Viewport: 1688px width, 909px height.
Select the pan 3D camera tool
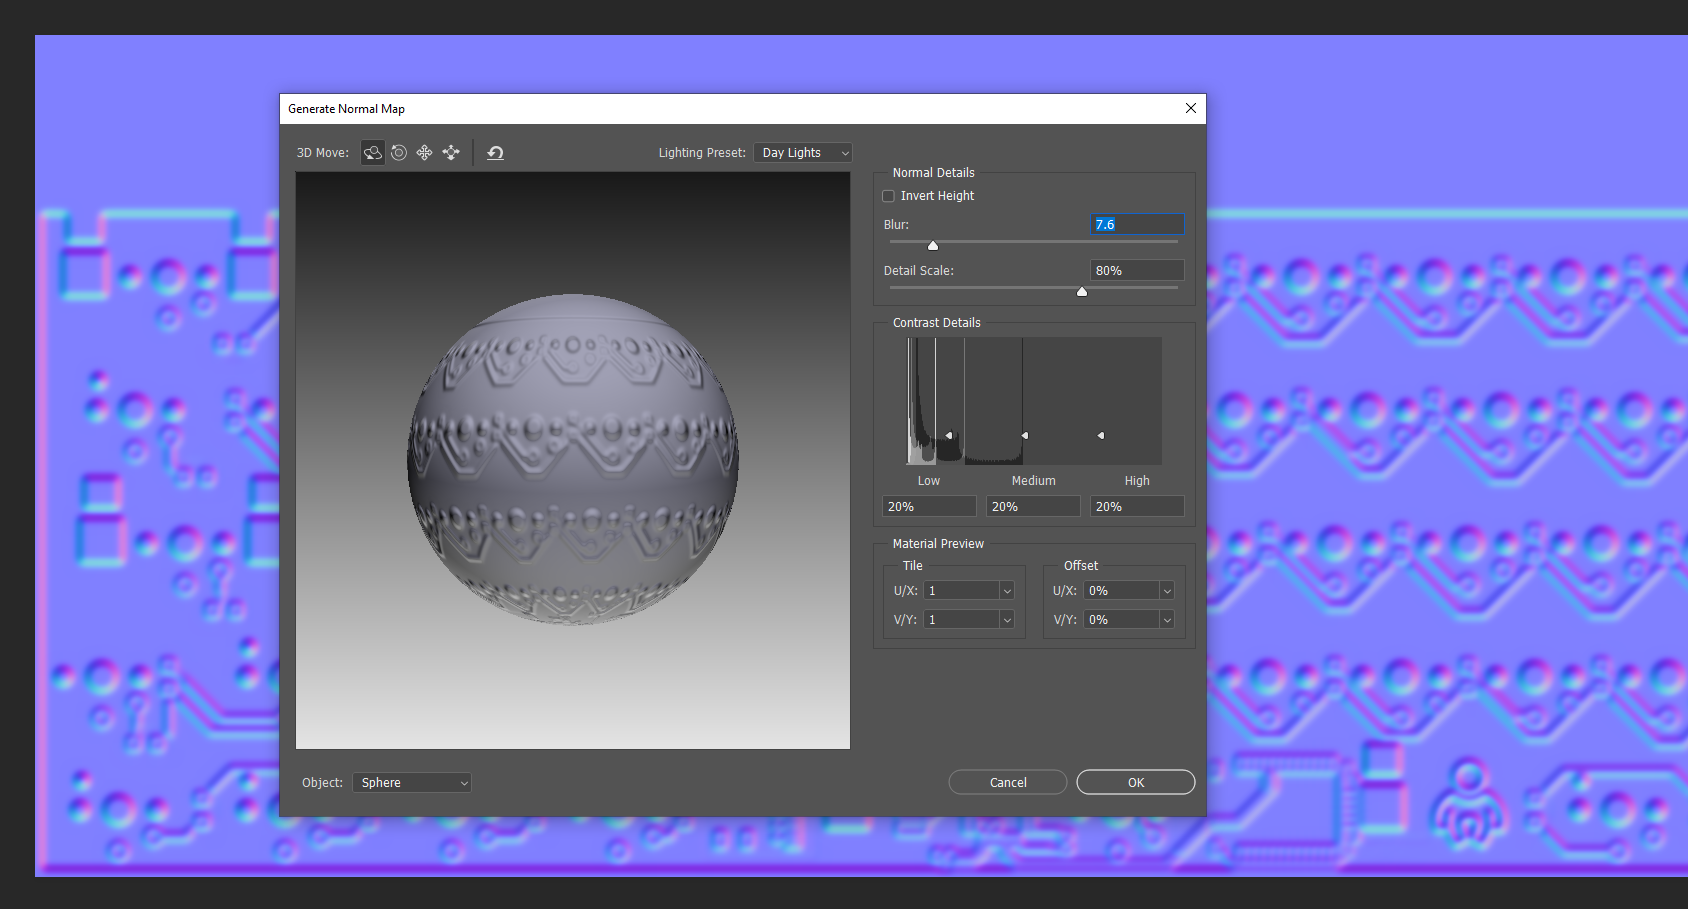tap(424, 152)
